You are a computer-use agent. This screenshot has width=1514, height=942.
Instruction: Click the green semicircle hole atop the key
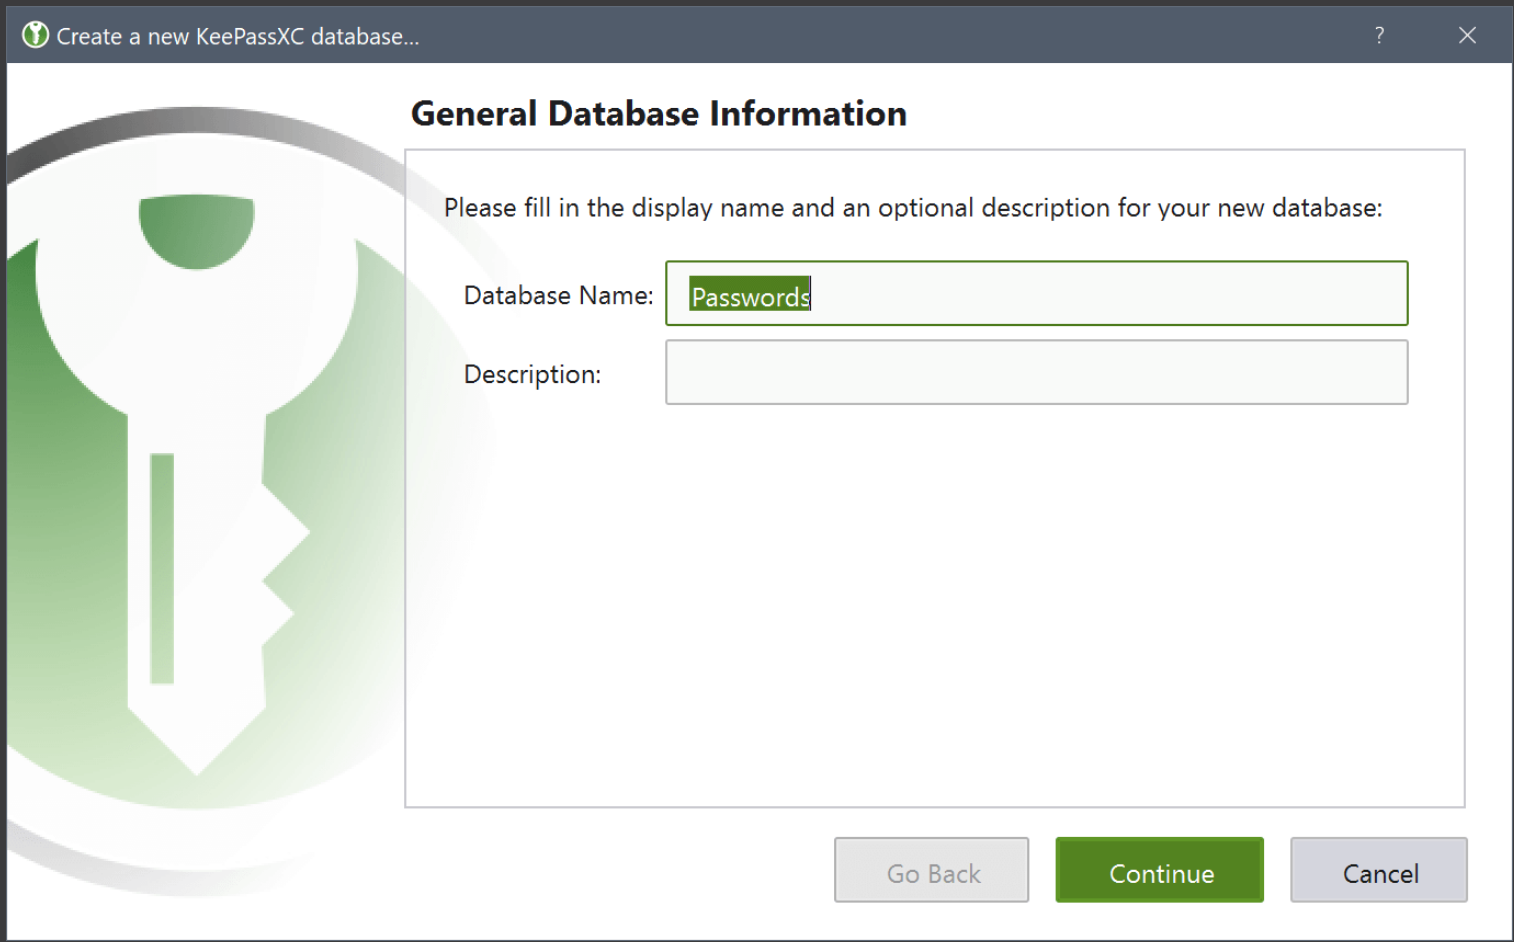[x=196, y=229]
